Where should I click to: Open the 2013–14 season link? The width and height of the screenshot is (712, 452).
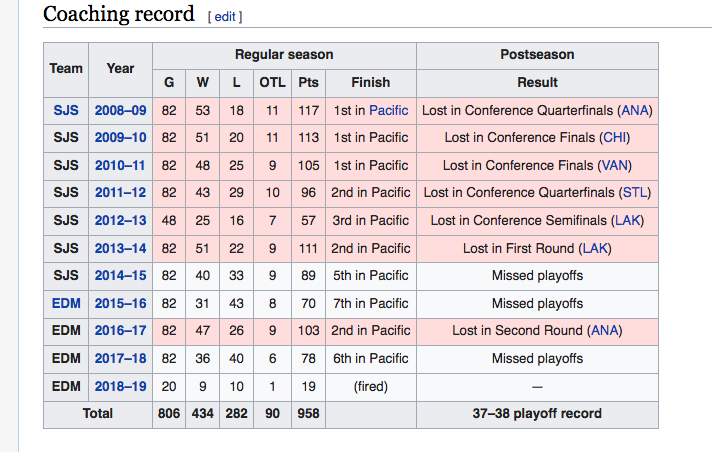click(x=120, y=248)
